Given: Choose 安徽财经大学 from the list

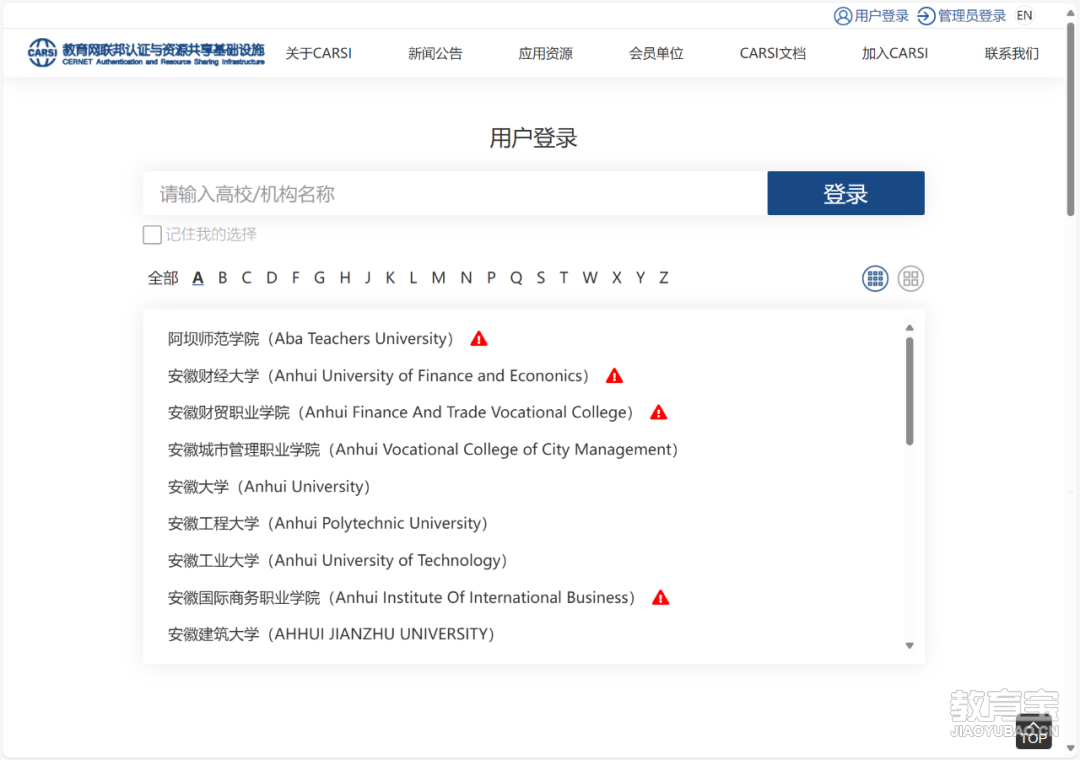Looking at the screenshot, I should (x=378, y=376).
